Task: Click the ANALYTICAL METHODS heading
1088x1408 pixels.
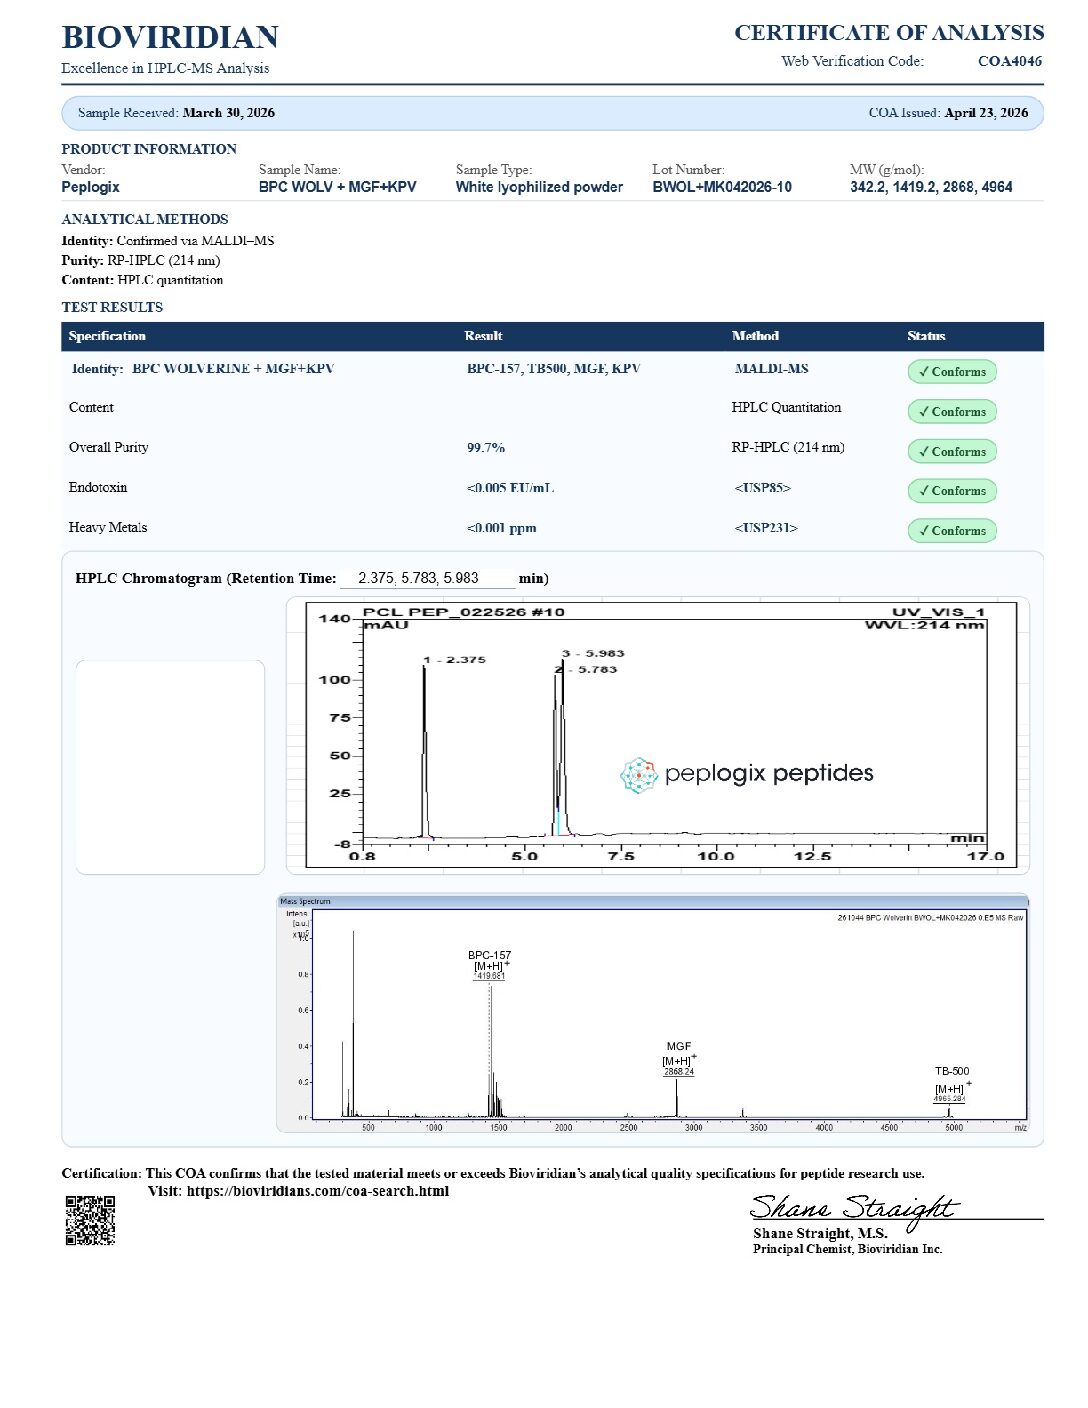Action: coord(145,219)
